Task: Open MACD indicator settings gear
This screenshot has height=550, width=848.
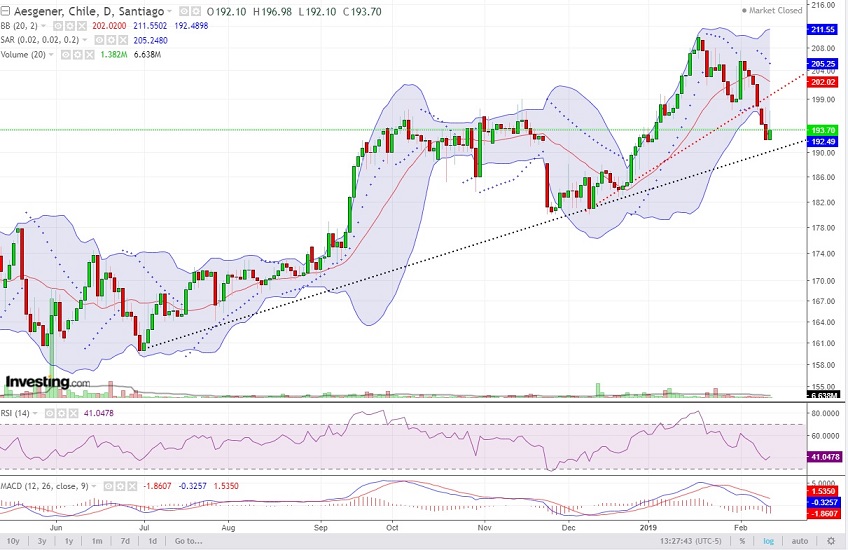Action: 121,486
